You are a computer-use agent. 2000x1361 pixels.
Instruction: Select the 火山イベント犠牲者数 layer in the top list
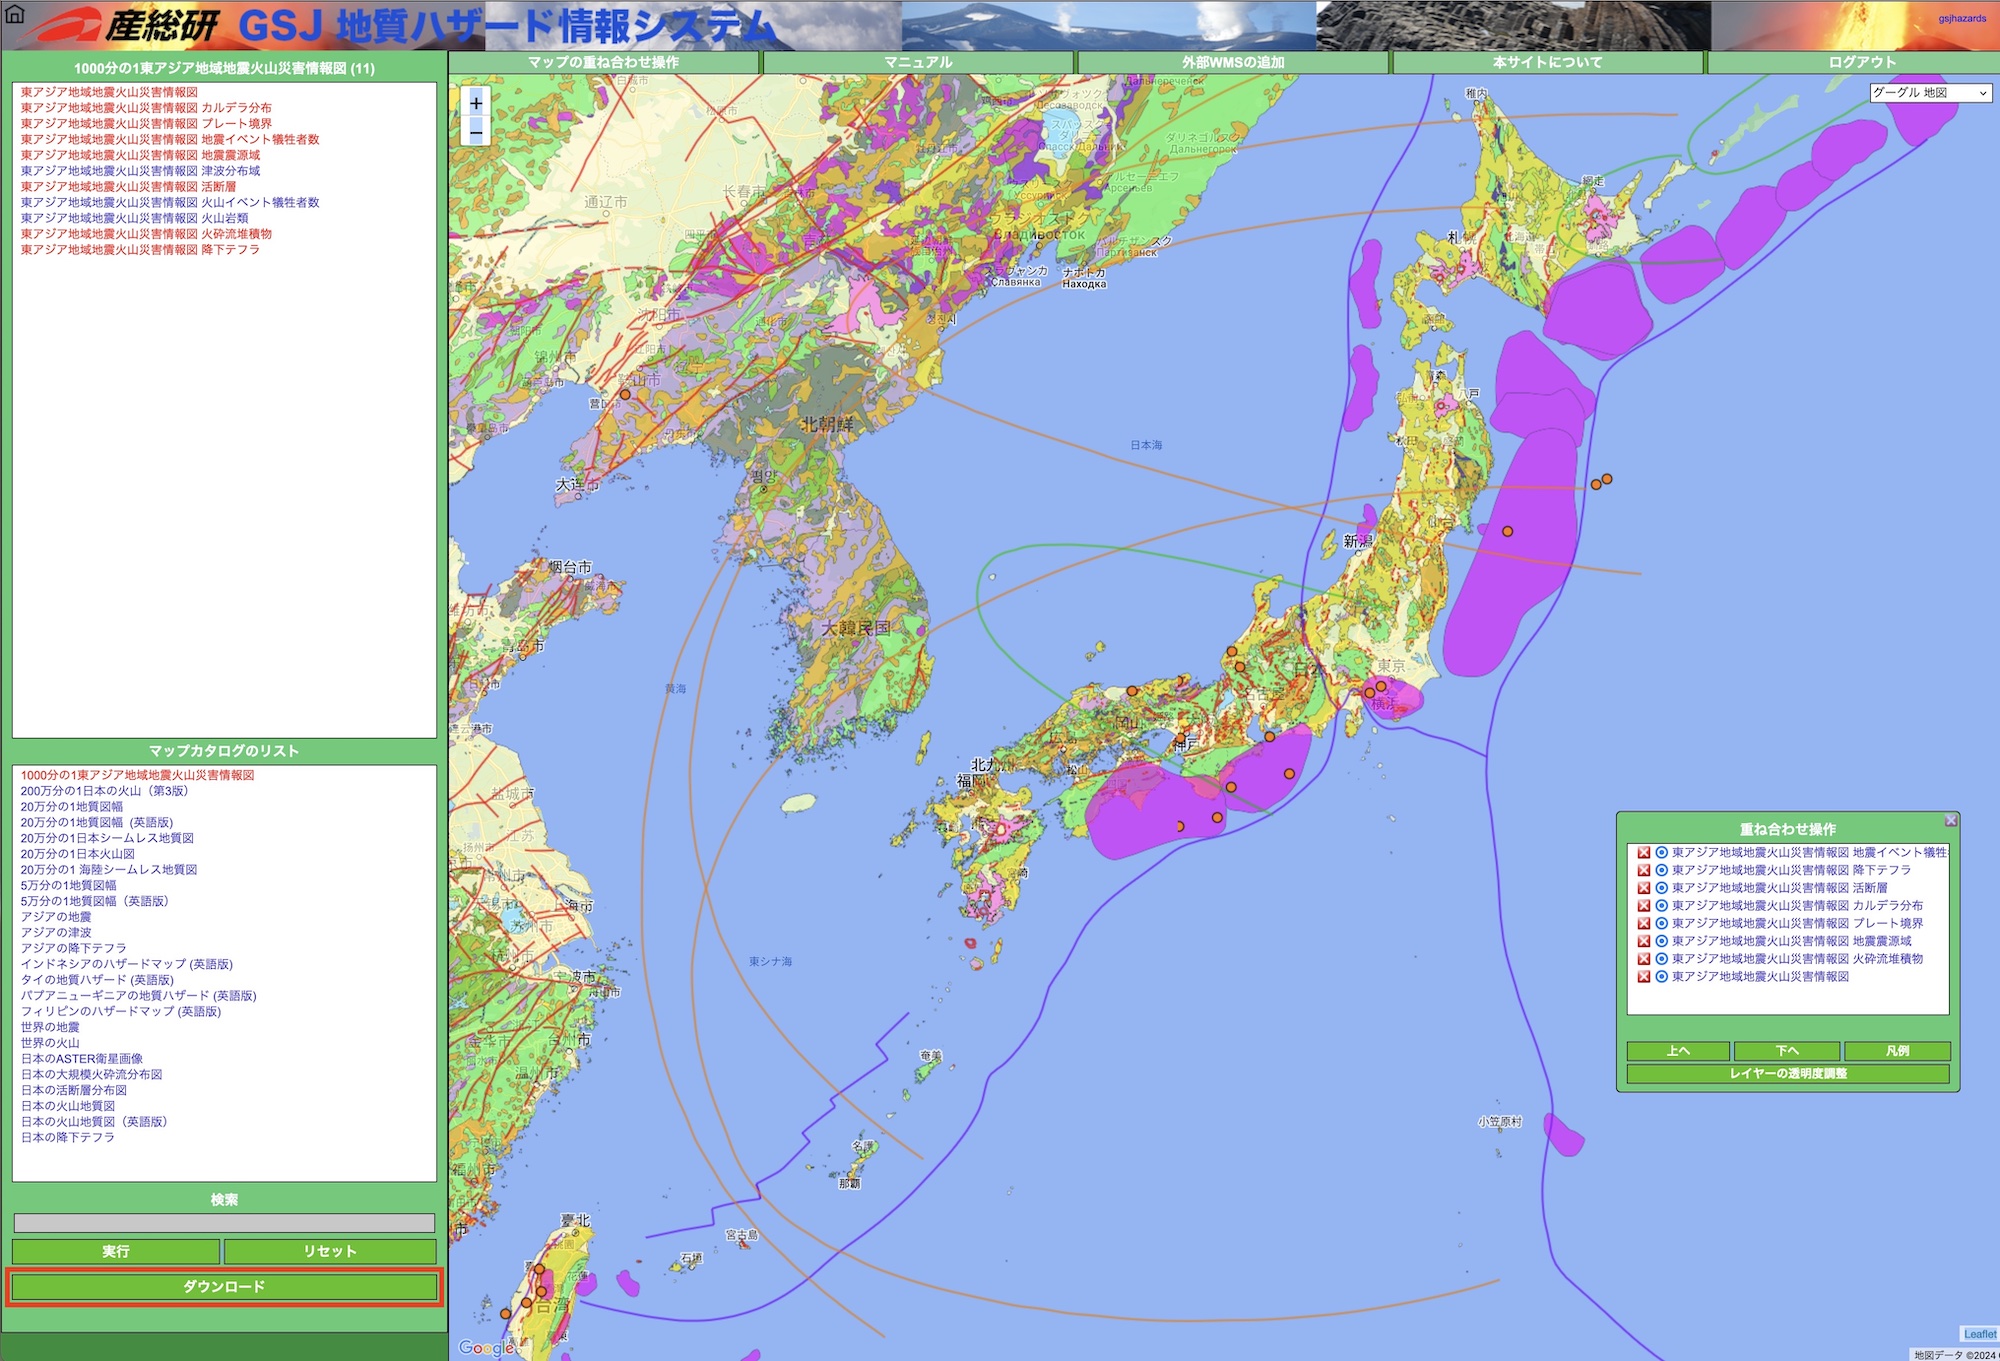(x=170, y=202)
